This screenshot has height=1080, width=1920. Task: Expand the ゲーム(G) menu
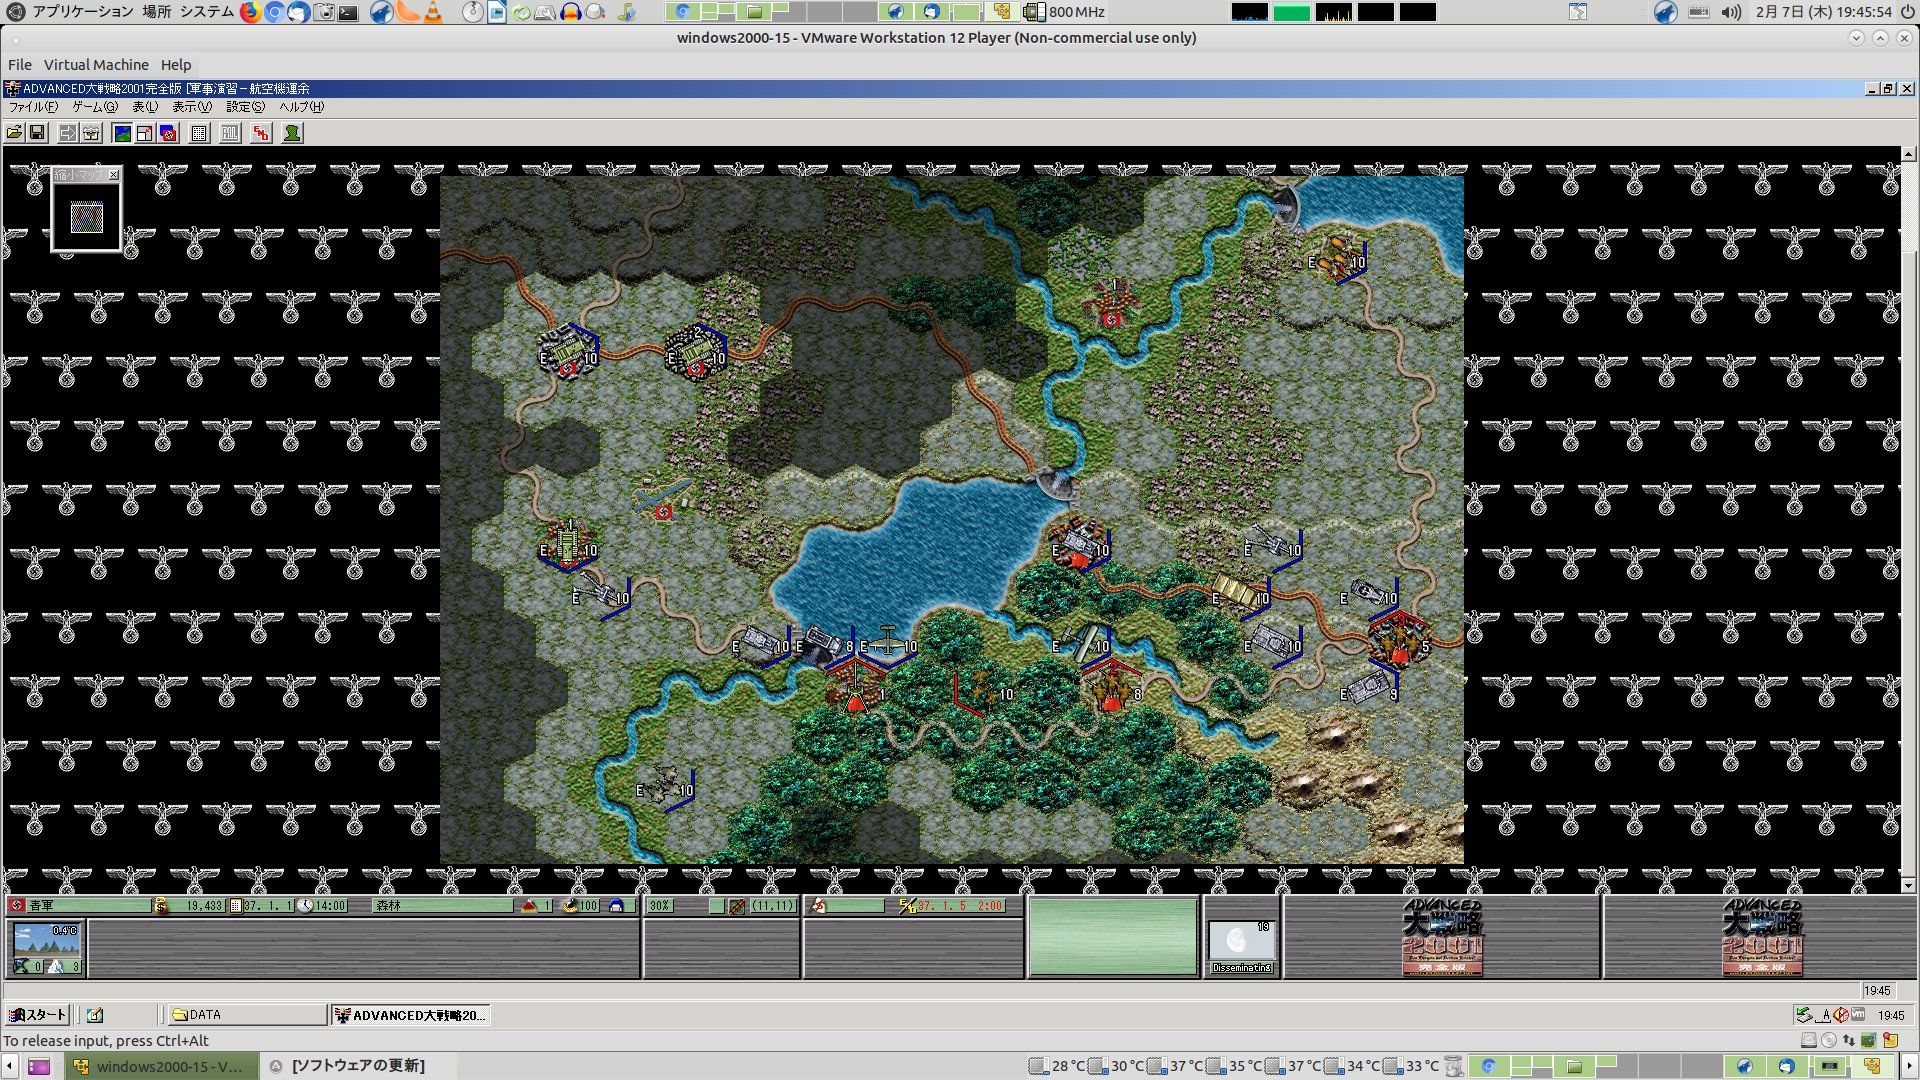[94, 107]
